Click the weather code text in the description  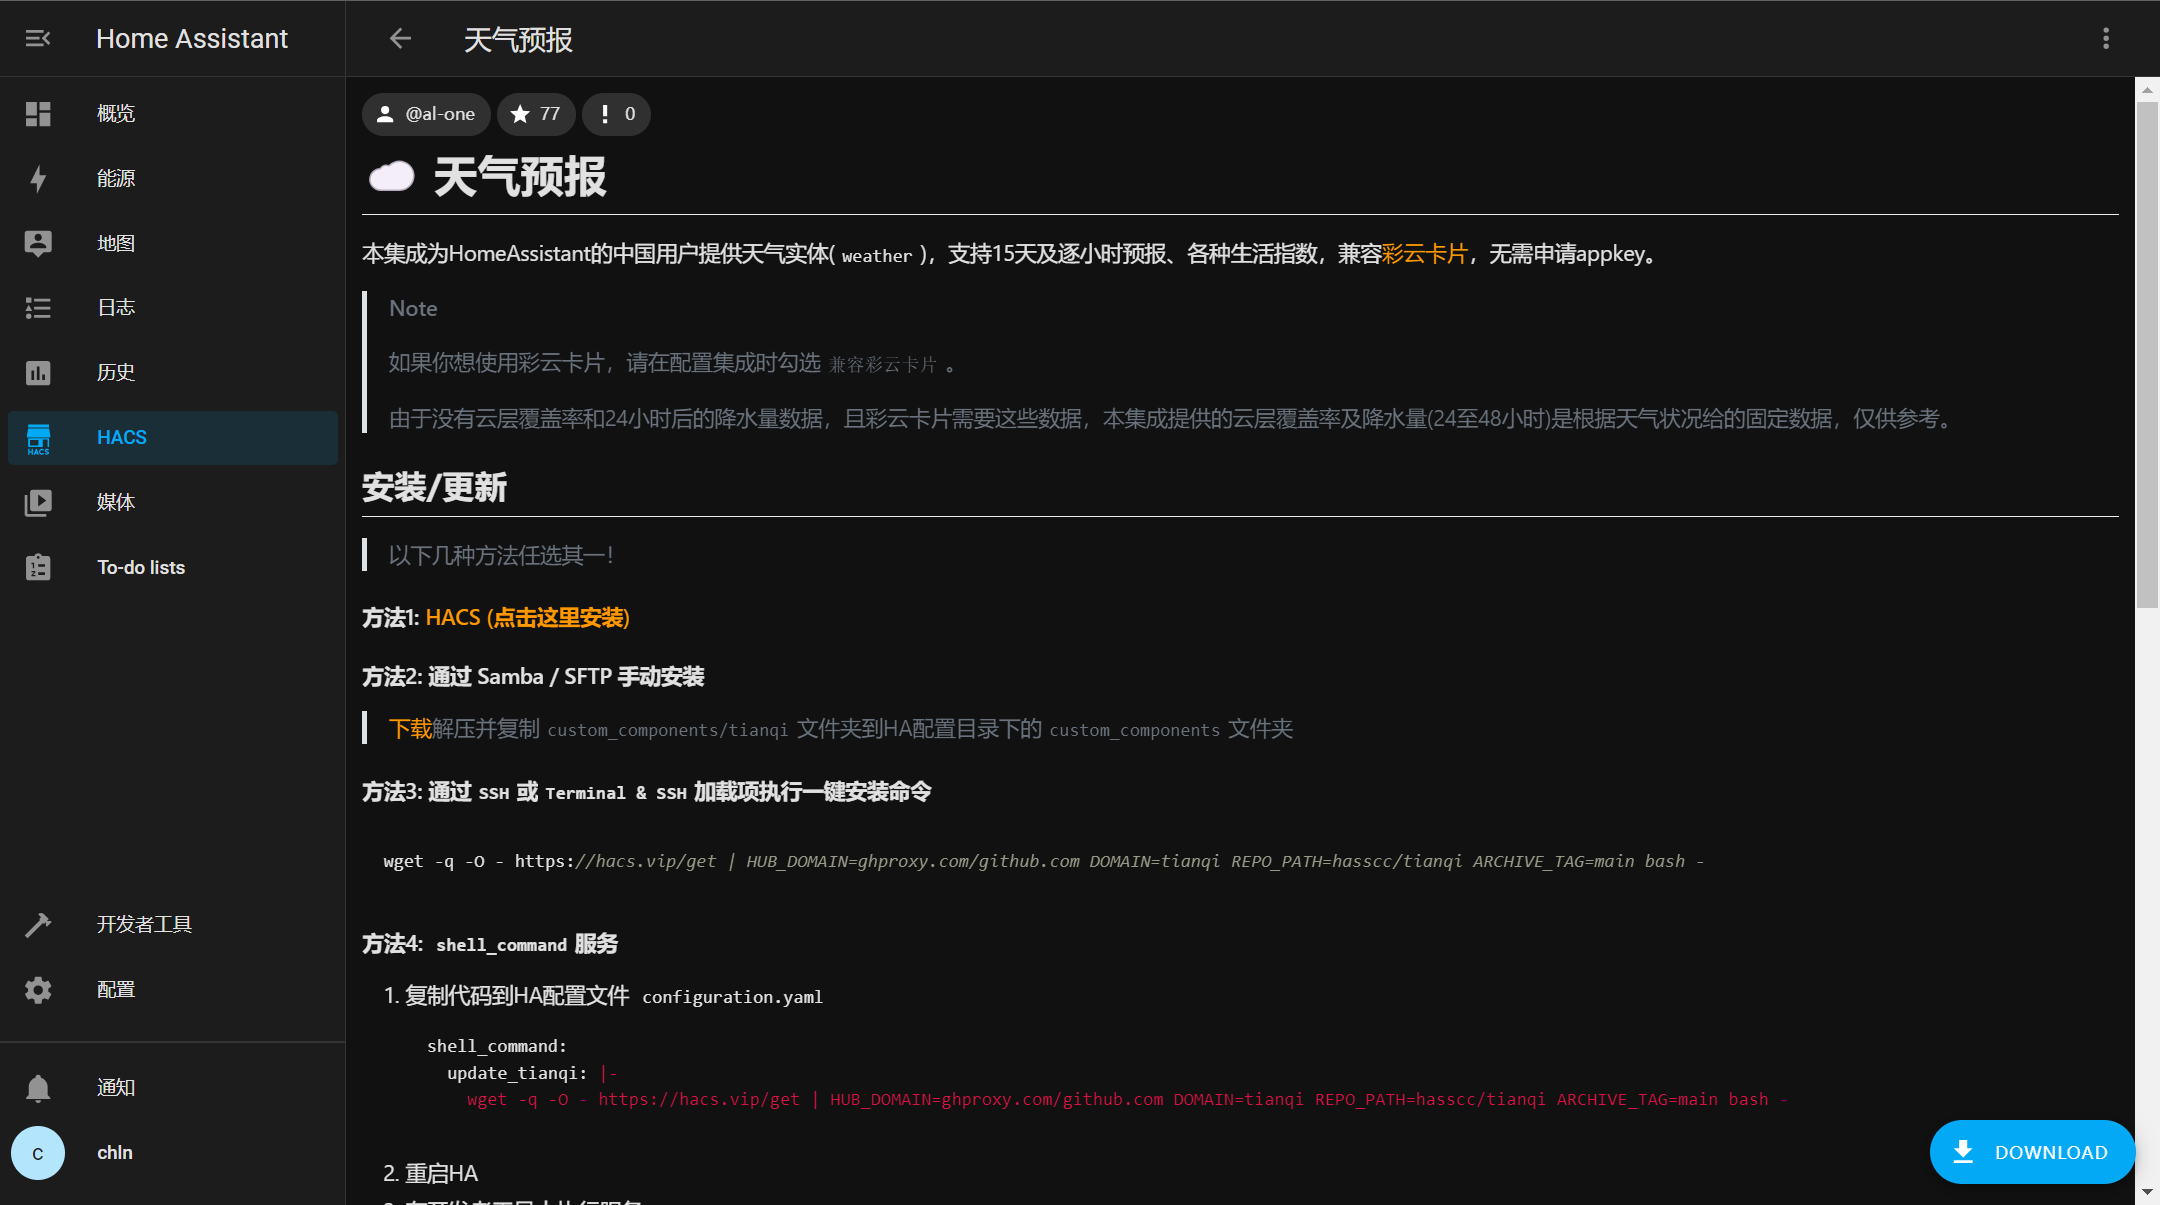[877, 256]
